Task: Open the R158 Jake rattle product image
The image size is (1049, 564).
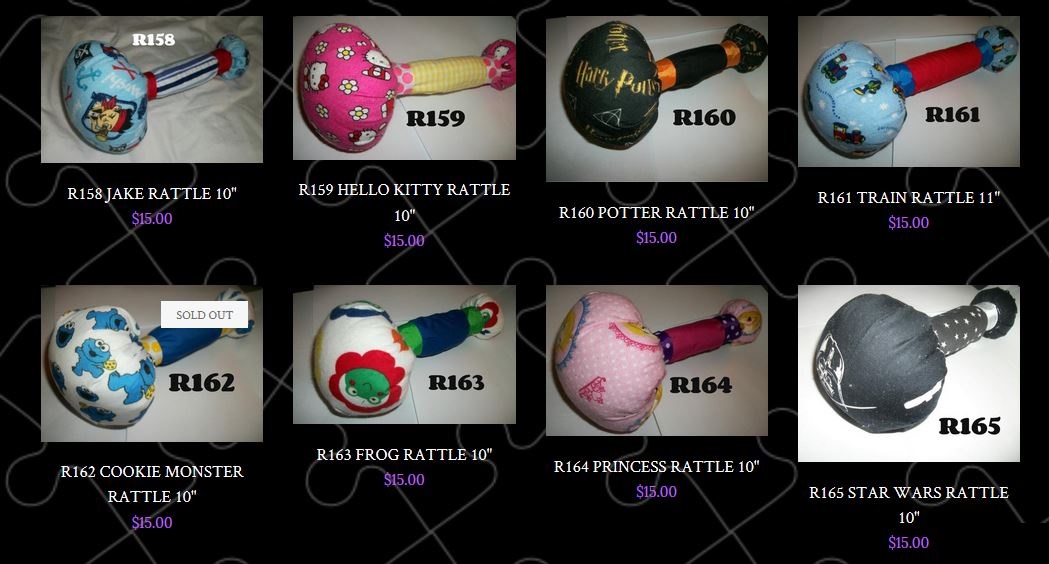Action: point(152,89)
